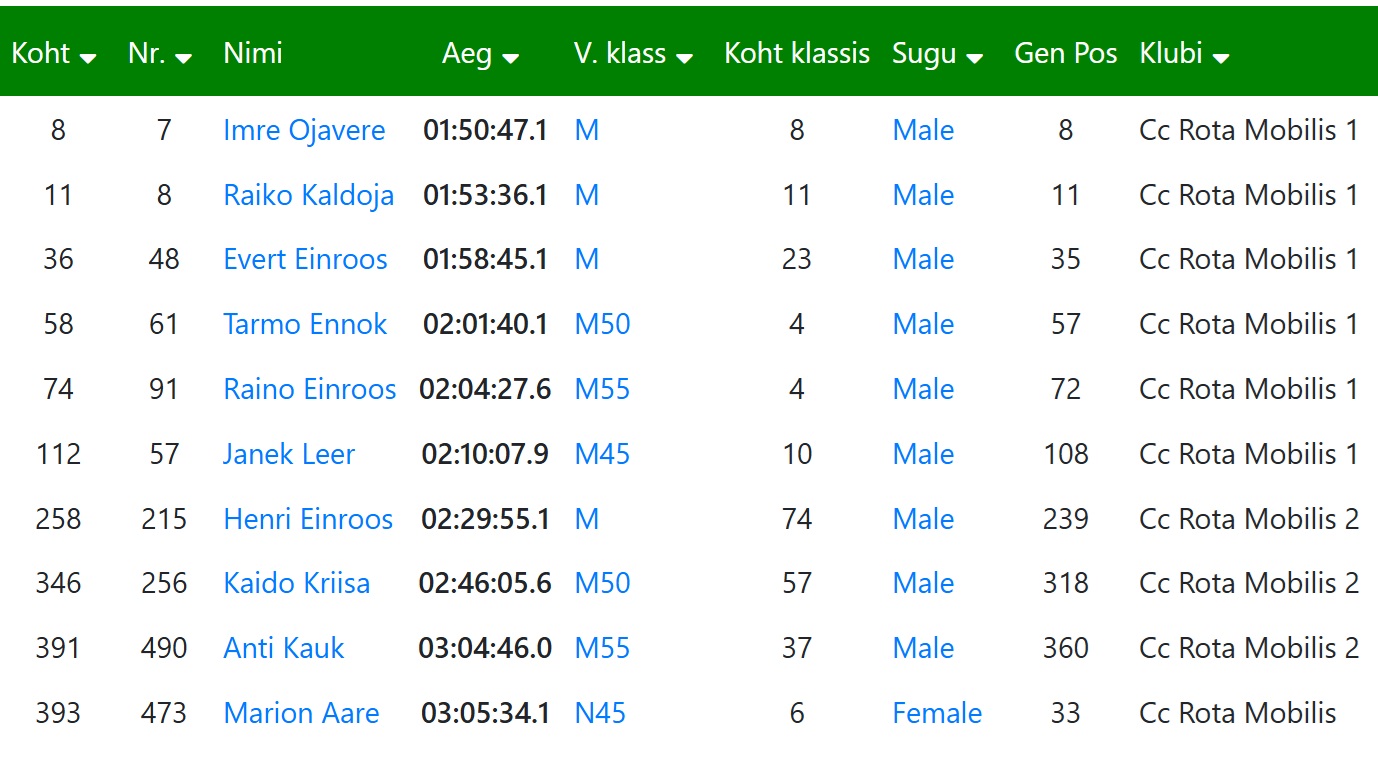Click on Marion Aare's name
The image size is (1378, 774).
pyautogui.click(x=301, y=713)
